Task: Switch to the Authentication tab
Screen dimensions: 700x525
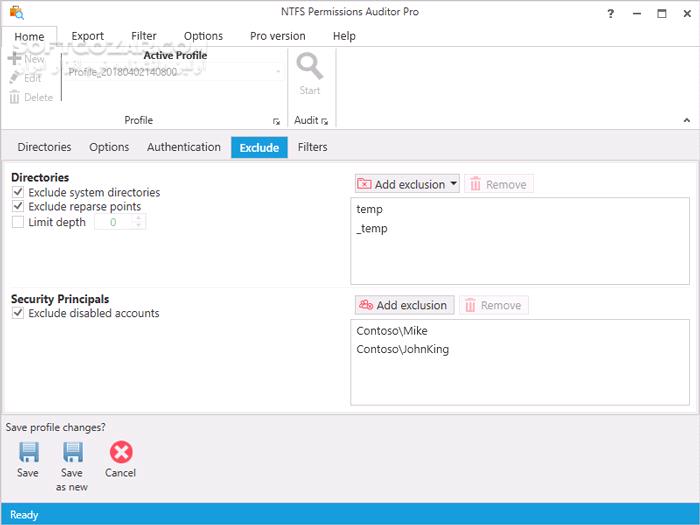Action: (x=184, y=147)
